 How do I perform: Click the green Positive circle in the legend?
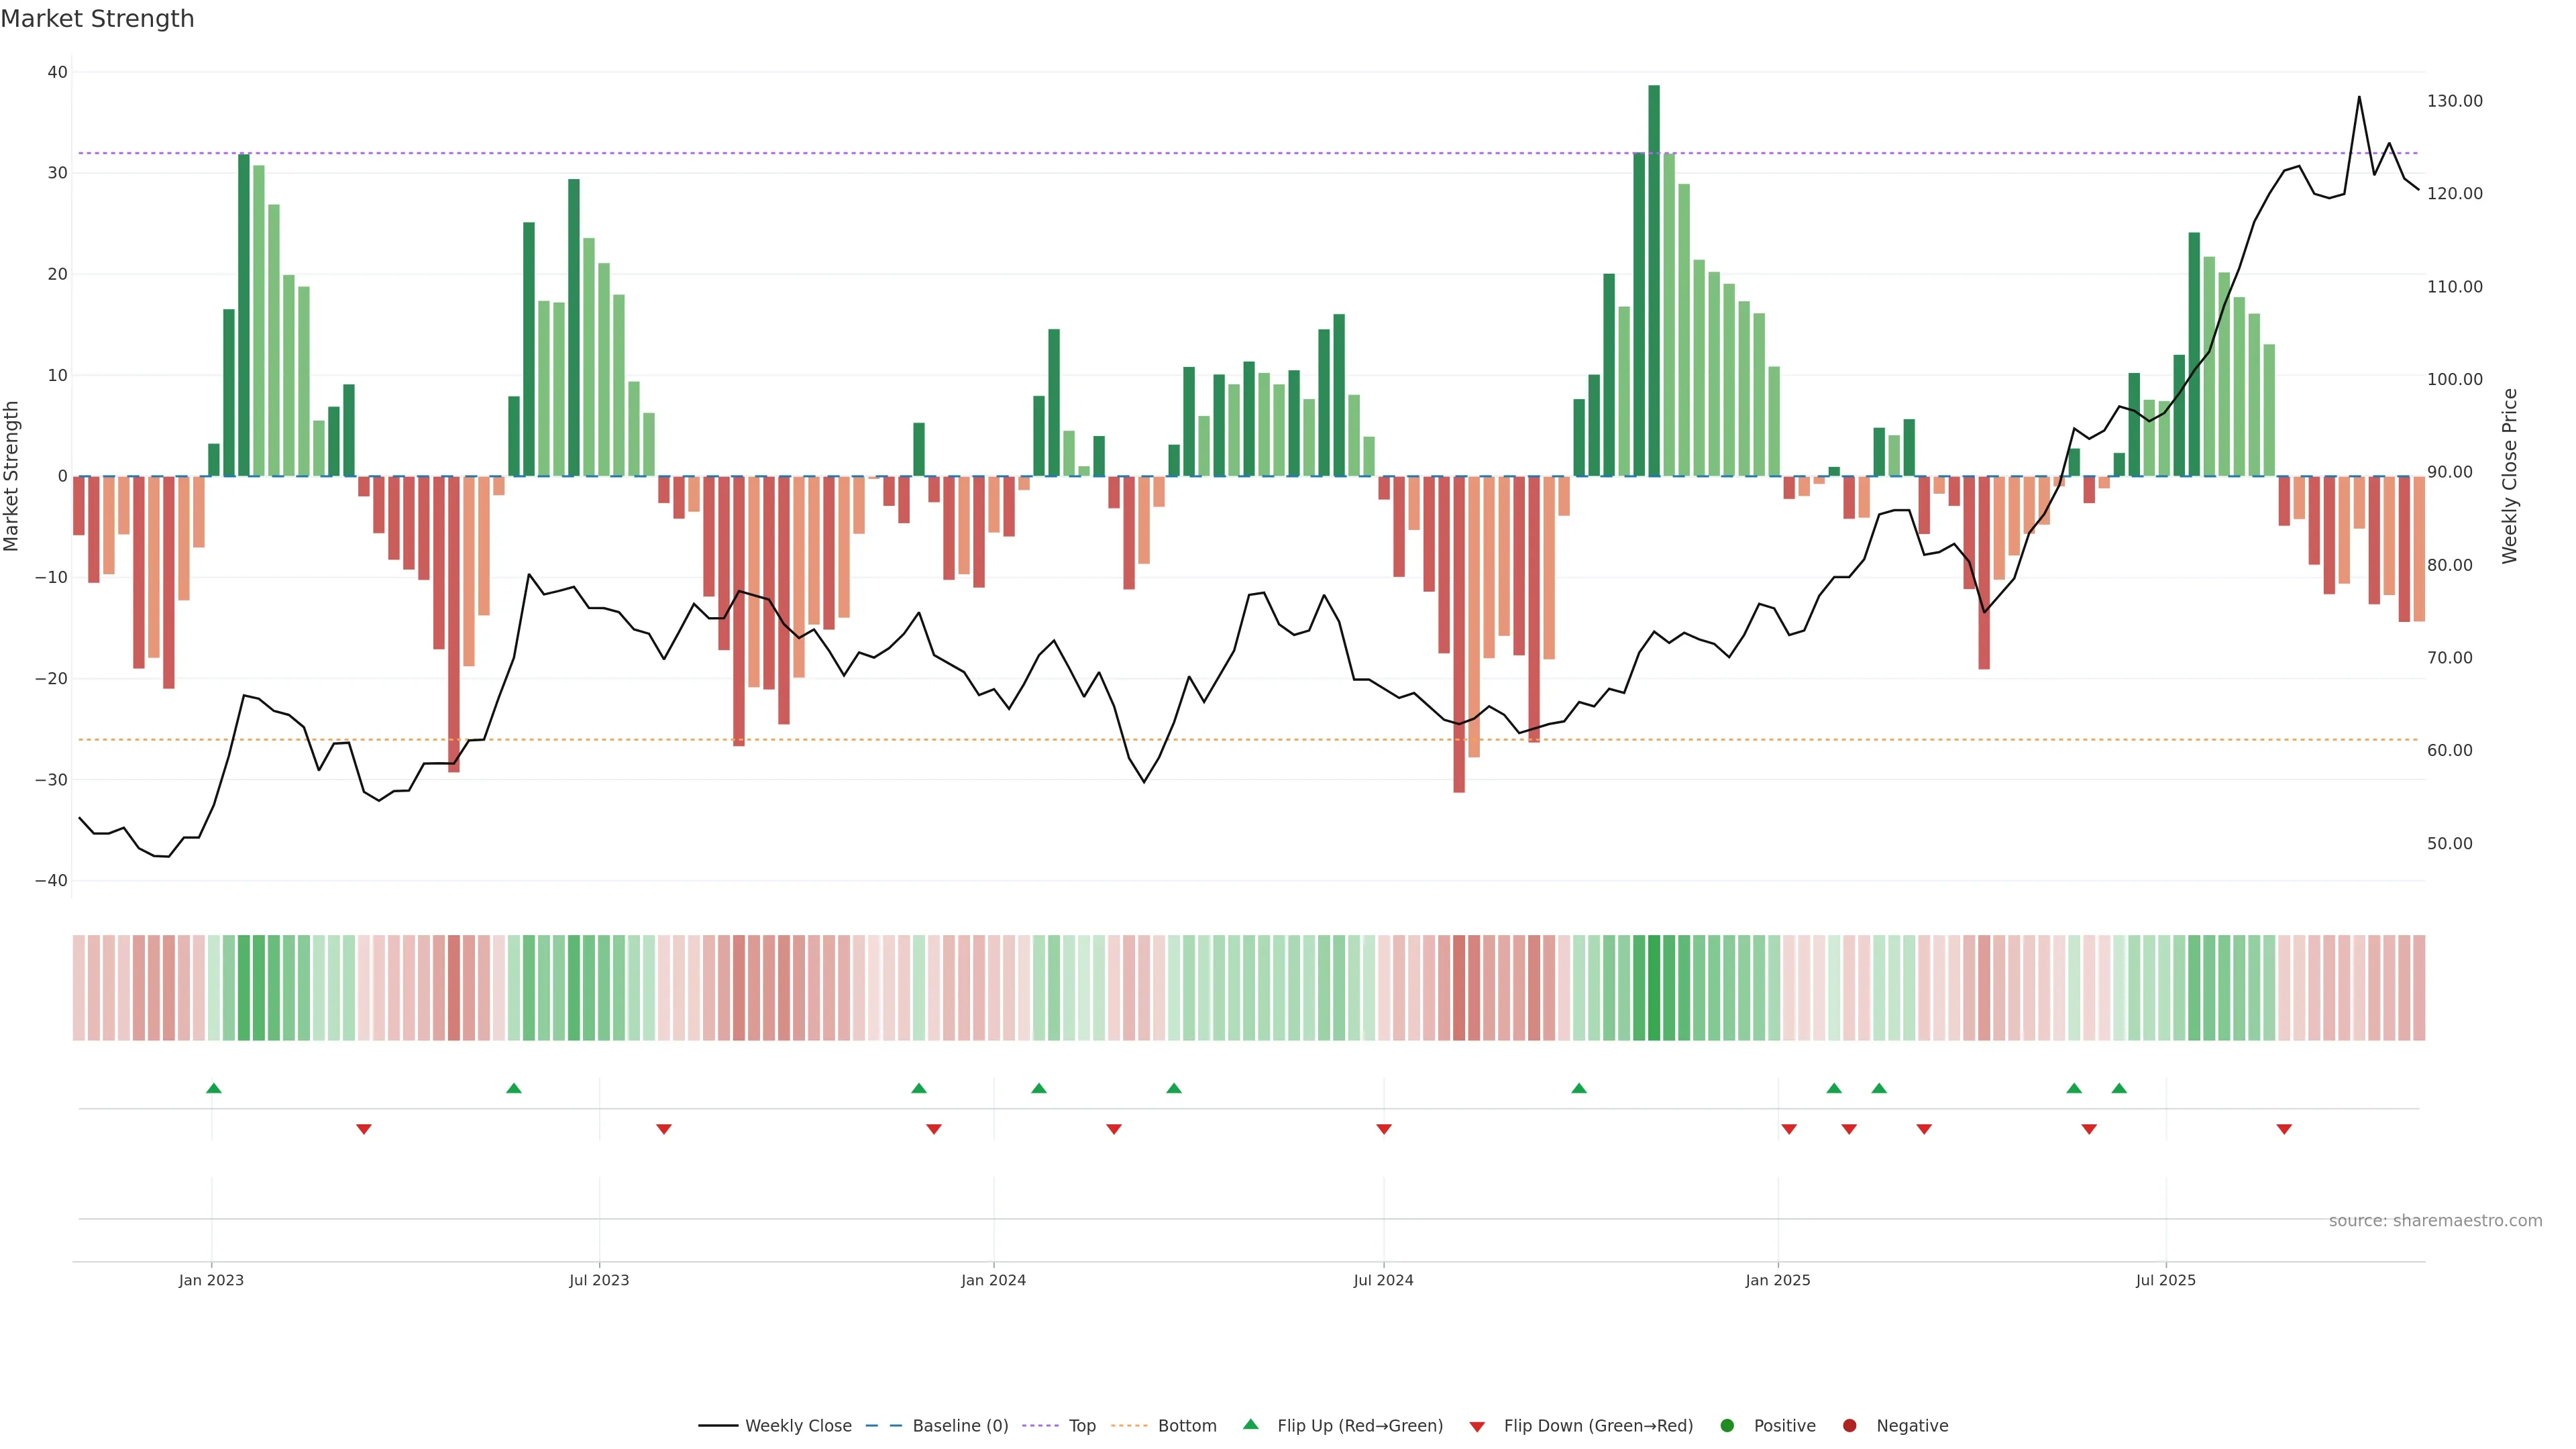coord(1727,1426)
